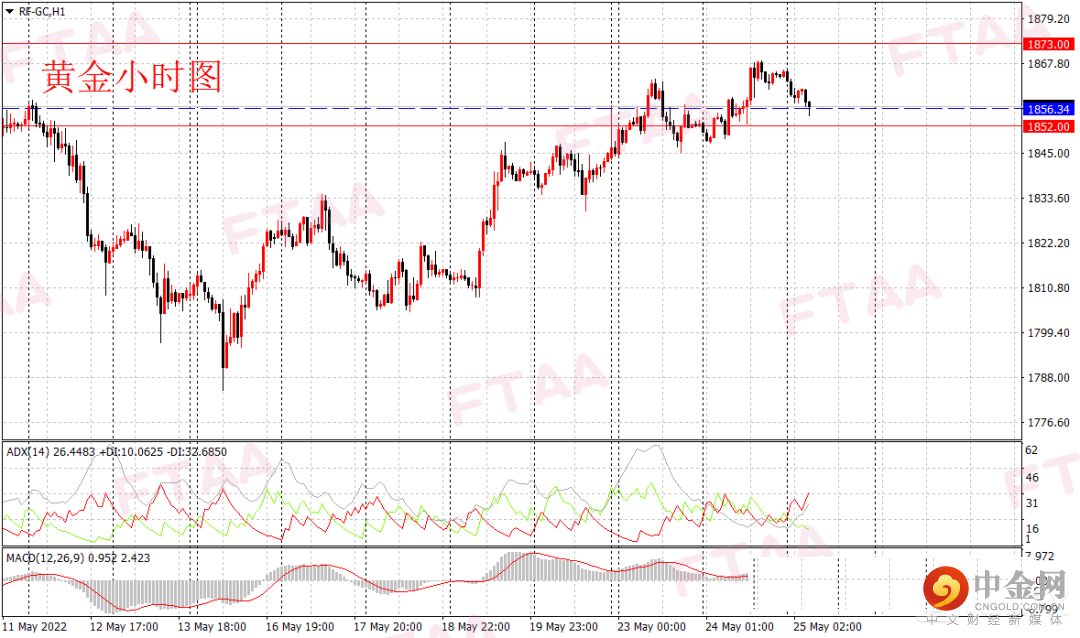This screenshot has width=1080, height=638.
Task: Click the ADX scale value 31
Action: click(x=1032, y=503)
